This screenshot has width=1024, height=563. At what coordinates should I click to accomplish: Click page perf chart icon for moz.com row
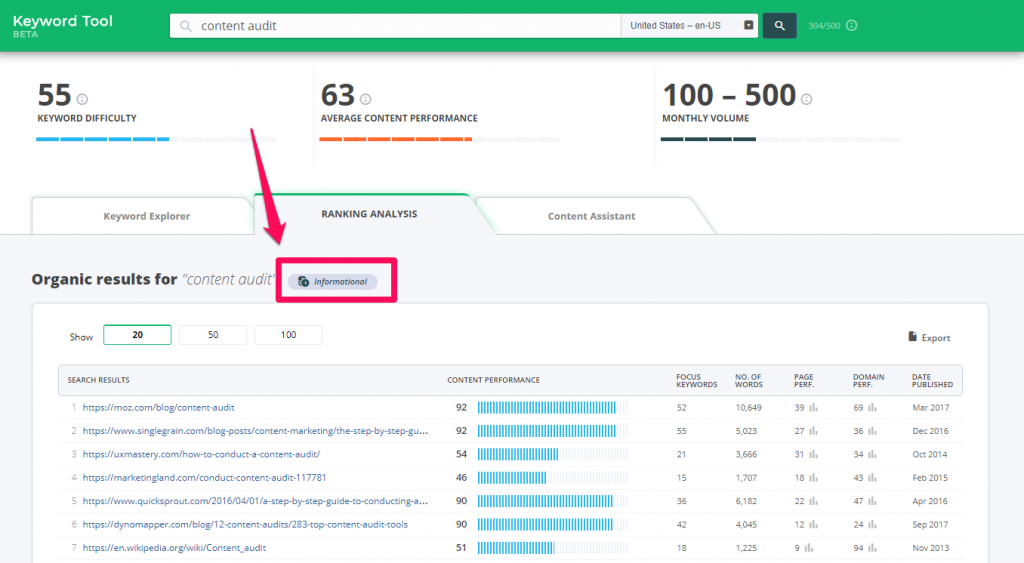pyautogui.click(x=813, y=408)
